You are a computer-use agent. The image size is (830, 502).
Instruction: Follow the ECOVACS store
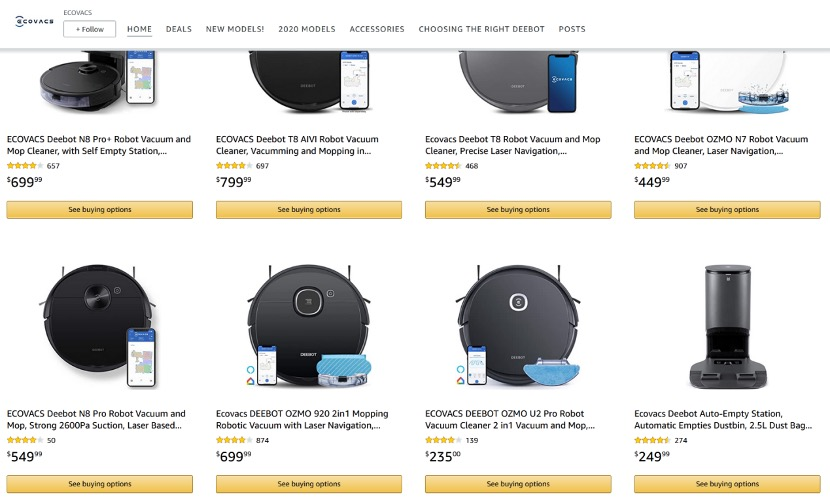coord(89,29)
